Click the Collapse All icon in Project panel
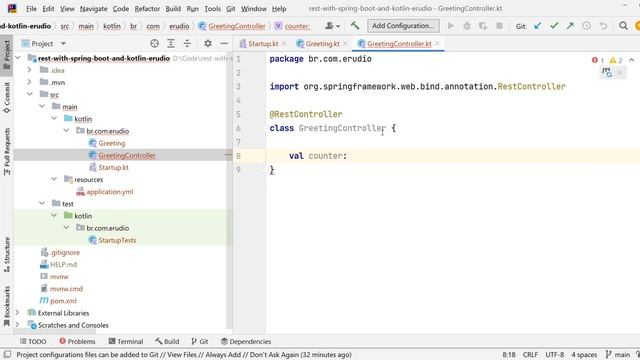Screen dimensions: 640x360 point(187,43)
